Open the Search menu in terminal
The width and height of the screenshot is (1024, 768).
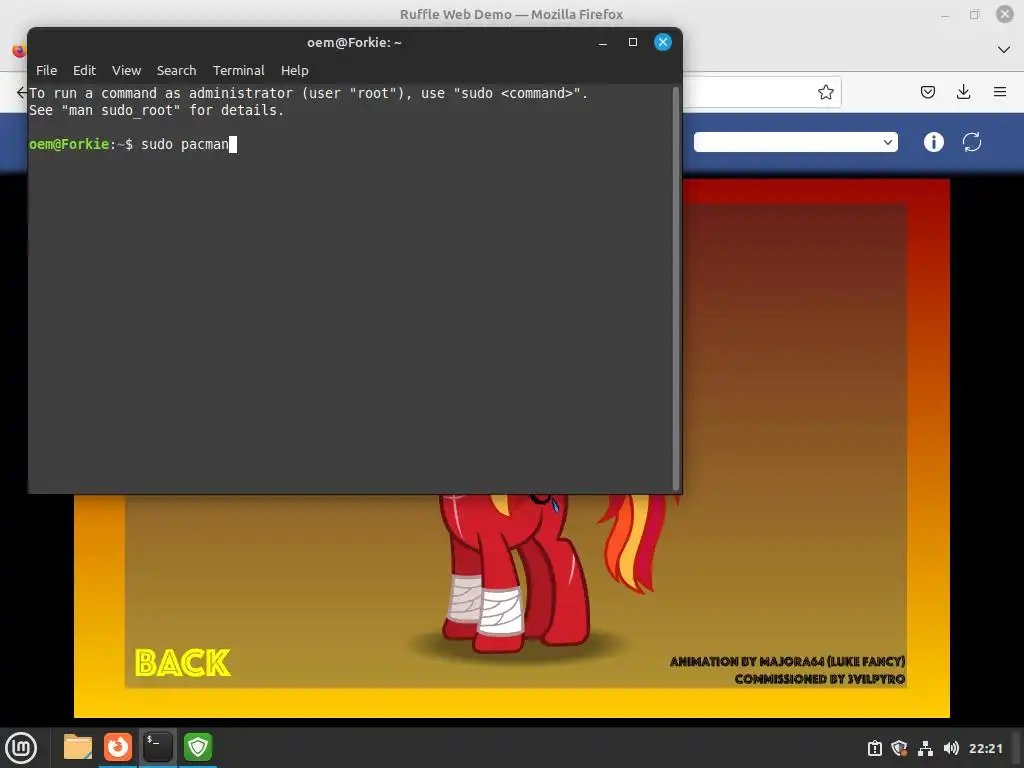[176, 71]
